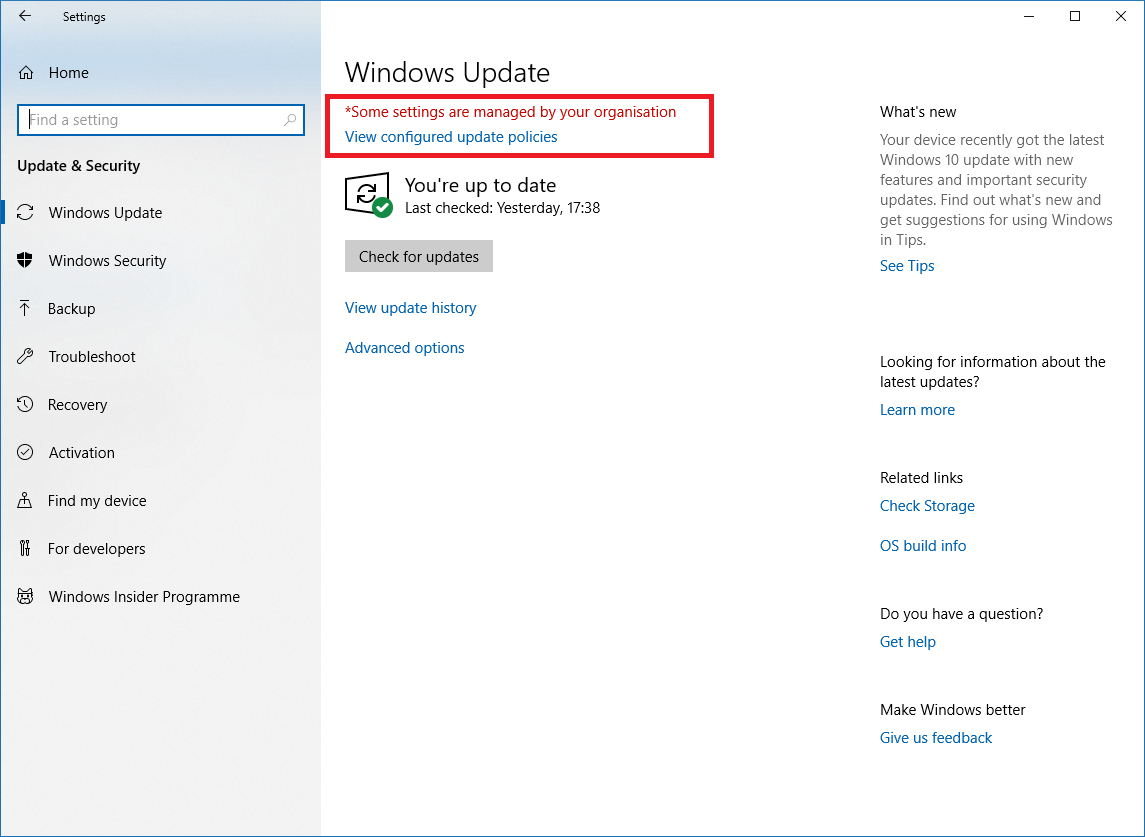Select Windows Update in the sidebar
The height and width of the screenshot is (837, 1145).
tap(105, 213)
